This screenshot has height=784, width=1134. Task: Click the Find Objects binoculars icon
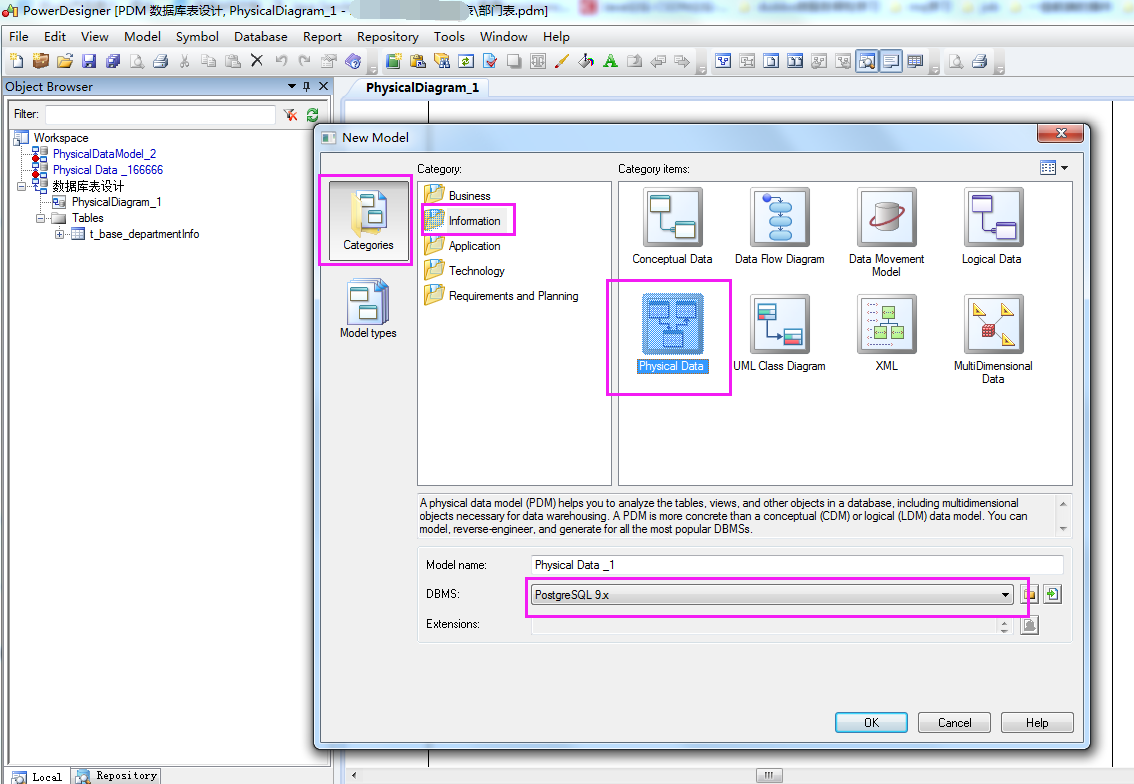(x=441, y=61)
